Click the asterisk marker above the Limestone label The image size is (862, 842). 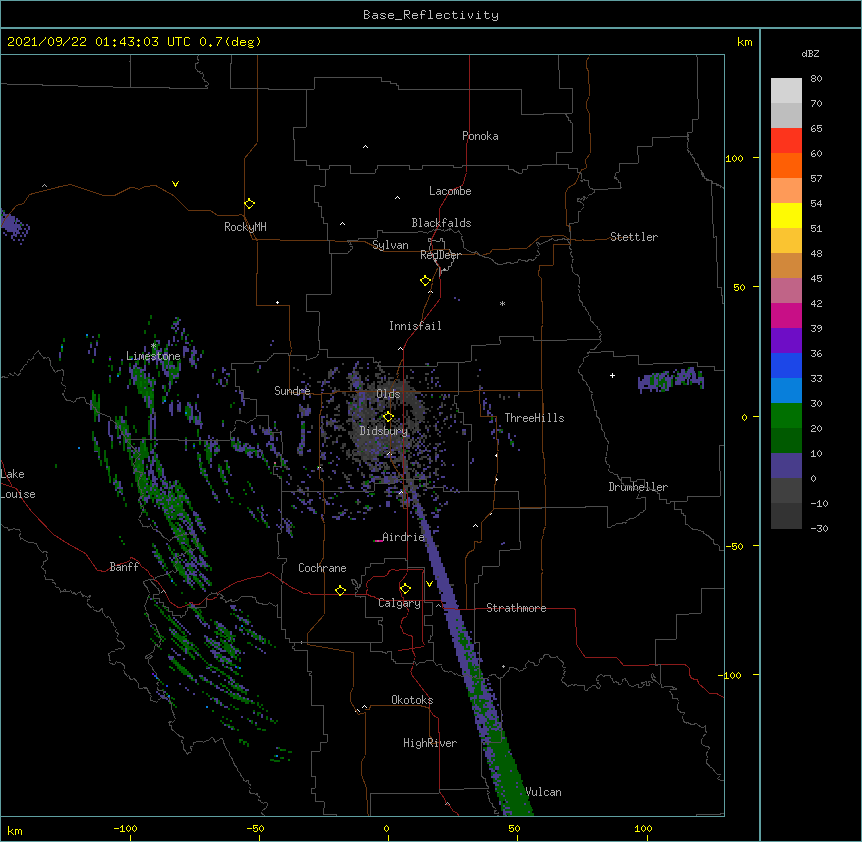click(x=154, y=346)
